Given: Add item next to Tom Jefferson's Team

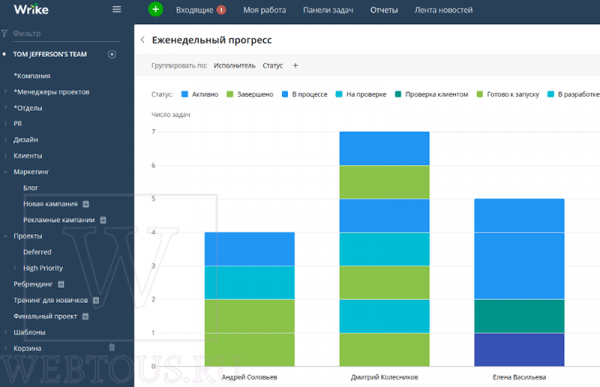Looking at the screenshot, I should (x=112, y=54).
